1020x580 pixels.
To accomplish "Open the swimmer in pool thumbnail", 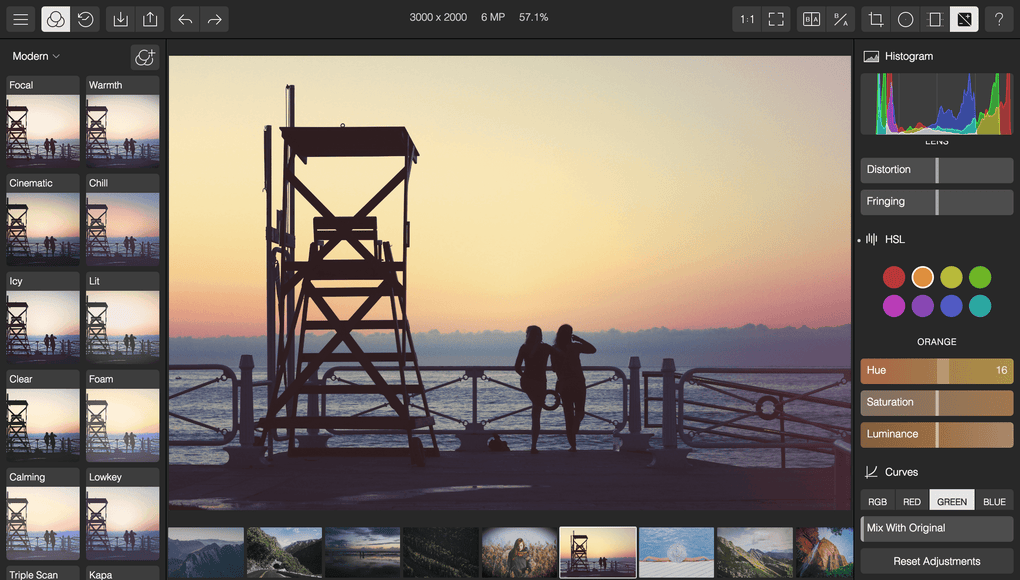I will click(x=676, y=552).
